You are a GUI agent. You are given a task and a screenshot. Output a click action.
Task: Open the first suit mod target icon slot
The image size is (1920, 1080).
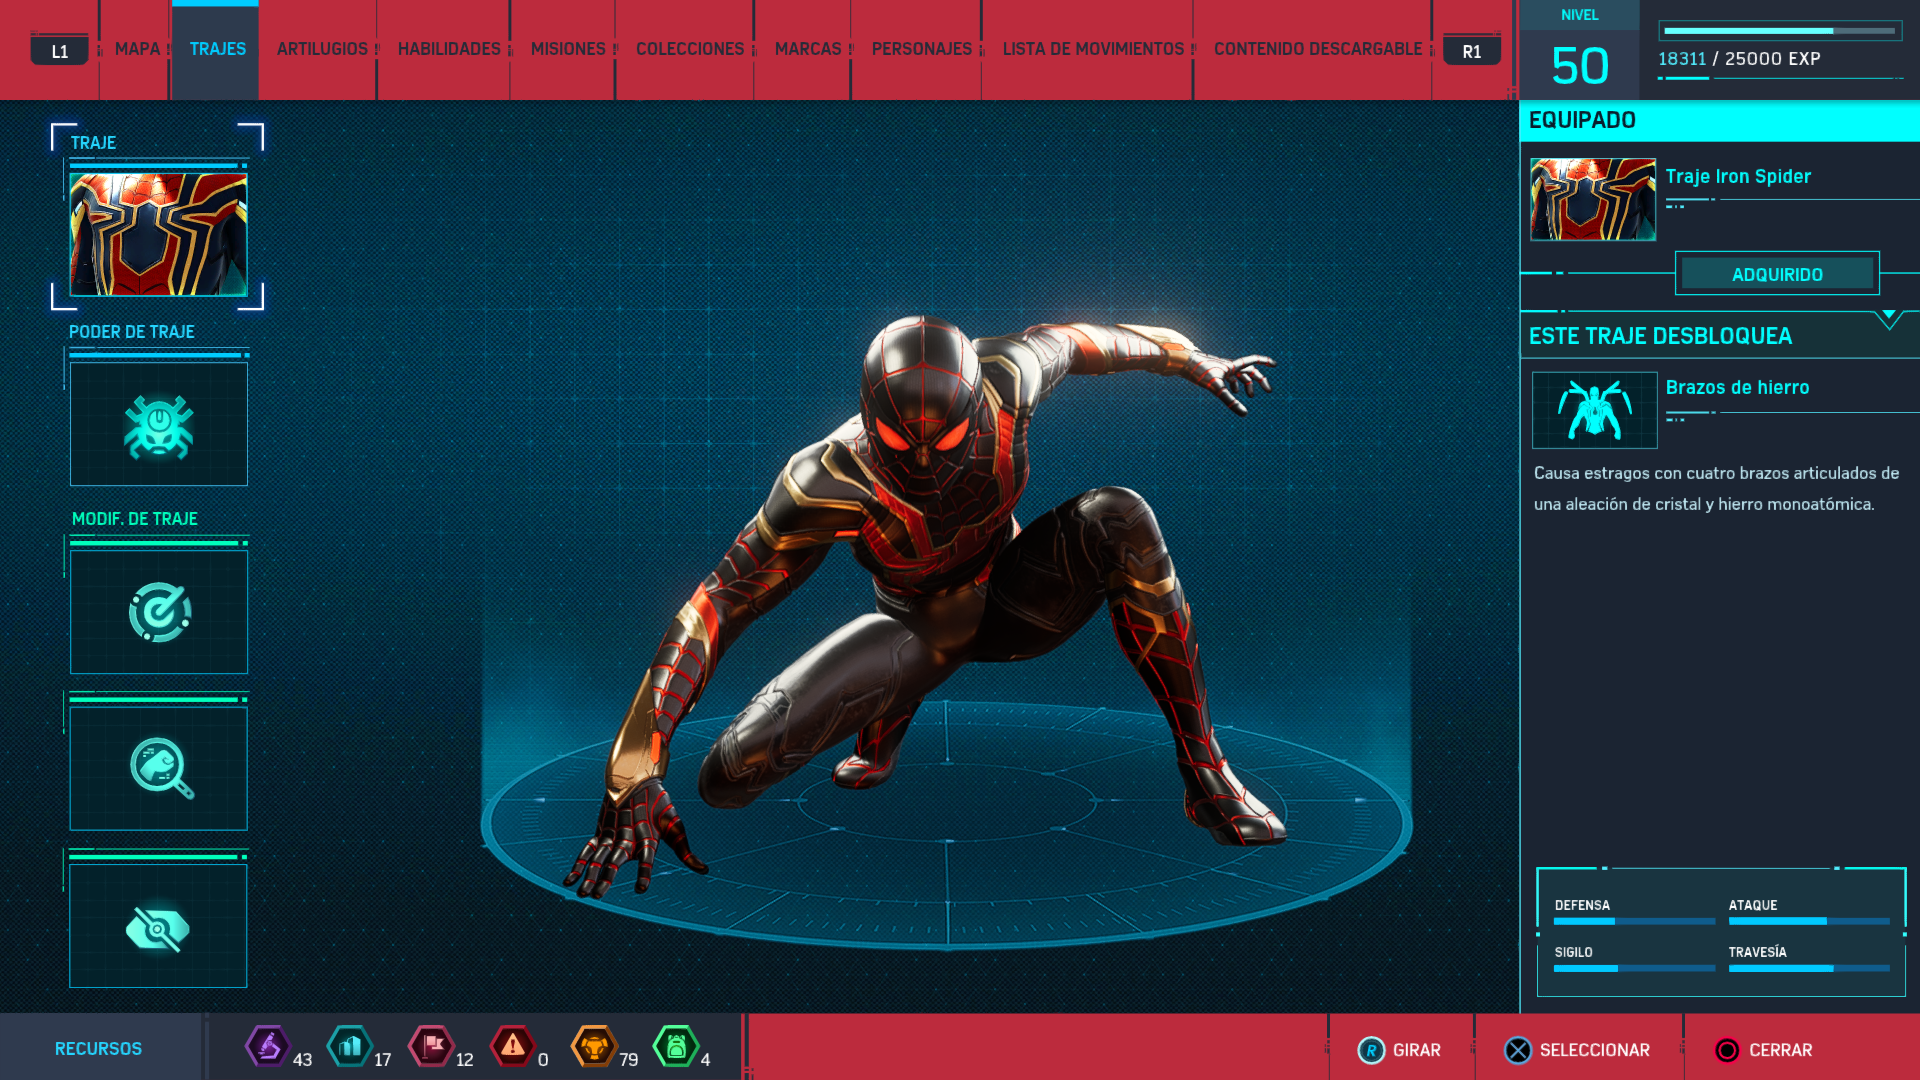(x=159, y=612)
